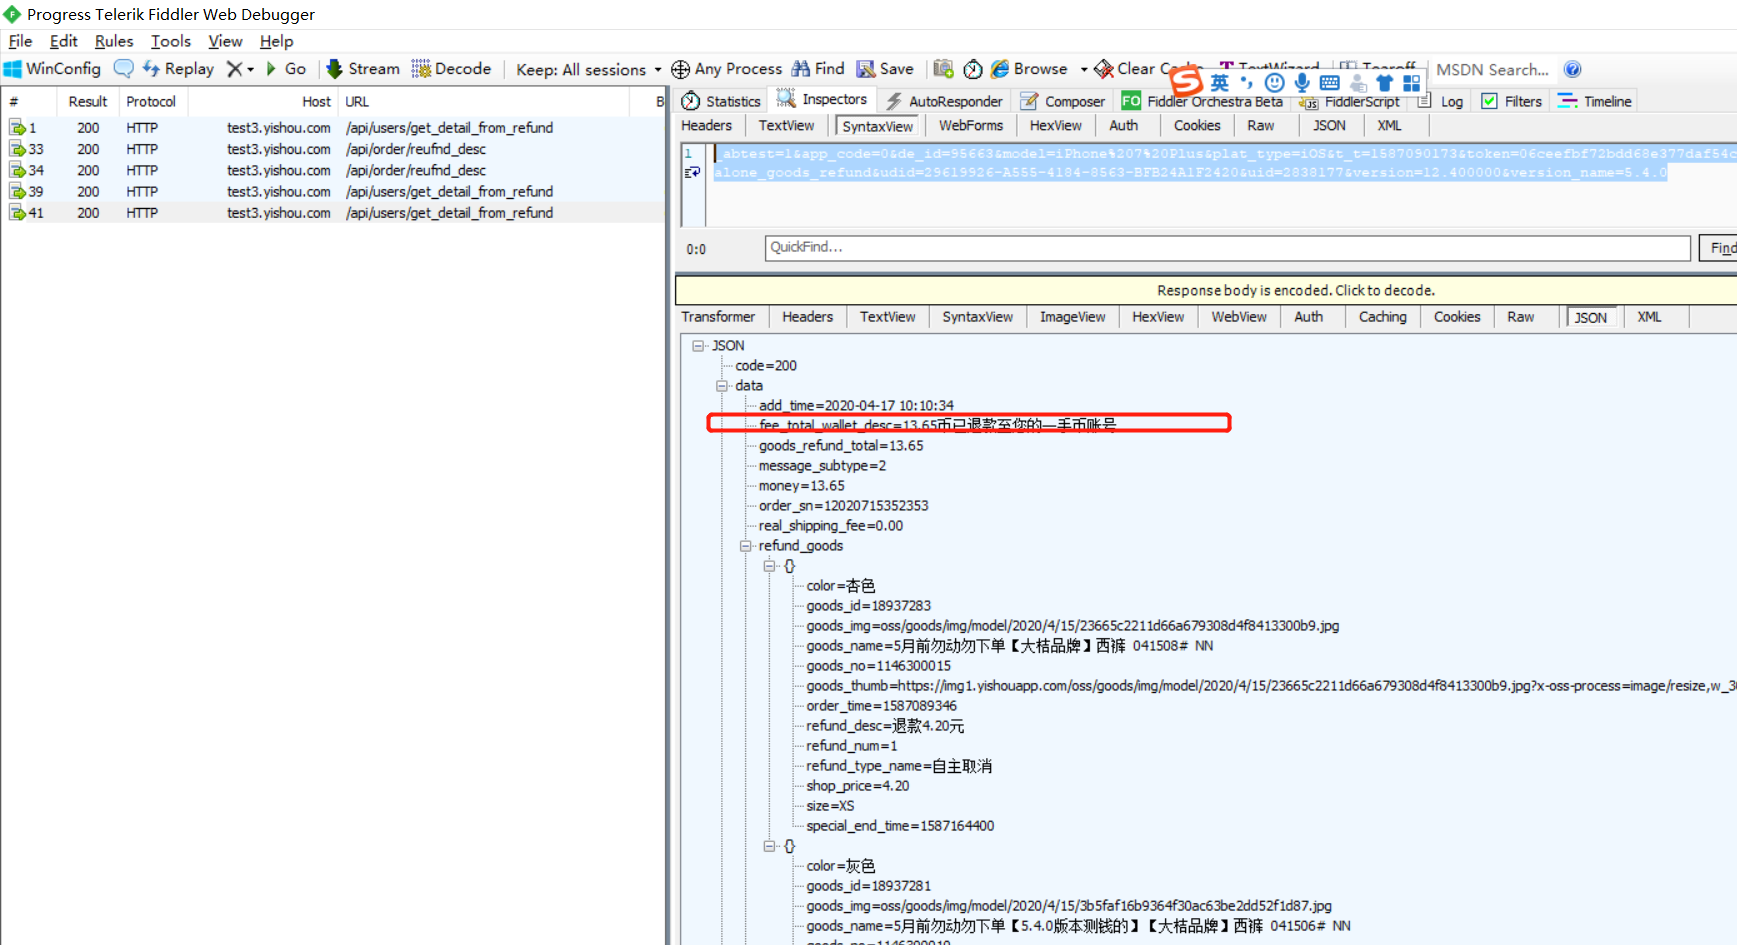Collapse the data node
1737x945 pixels.
coord(722,386)
